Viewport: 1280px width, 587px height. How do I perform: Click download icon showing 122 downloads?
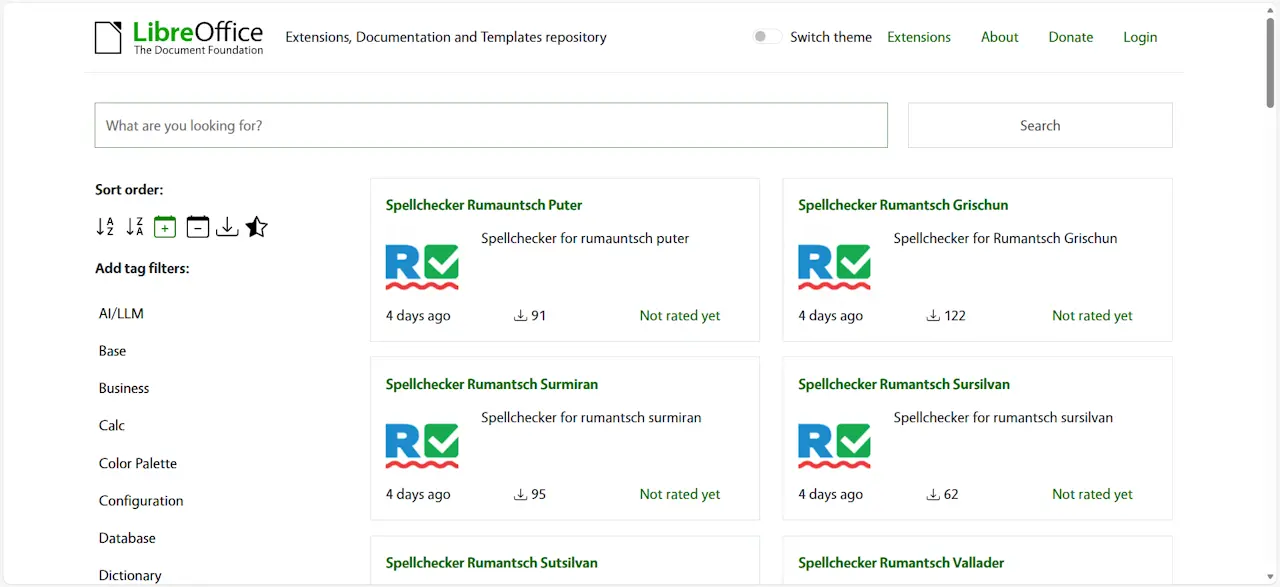click(933, 315)
